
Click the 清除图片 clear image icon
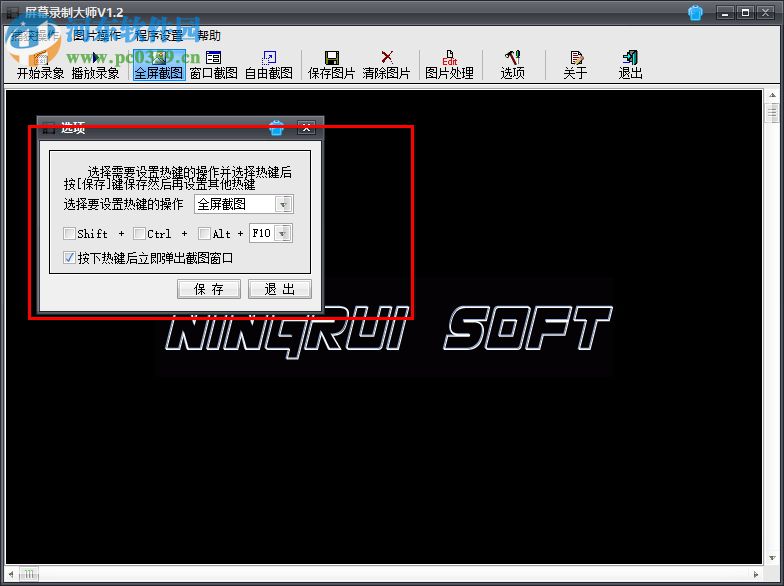pos(386,65)
